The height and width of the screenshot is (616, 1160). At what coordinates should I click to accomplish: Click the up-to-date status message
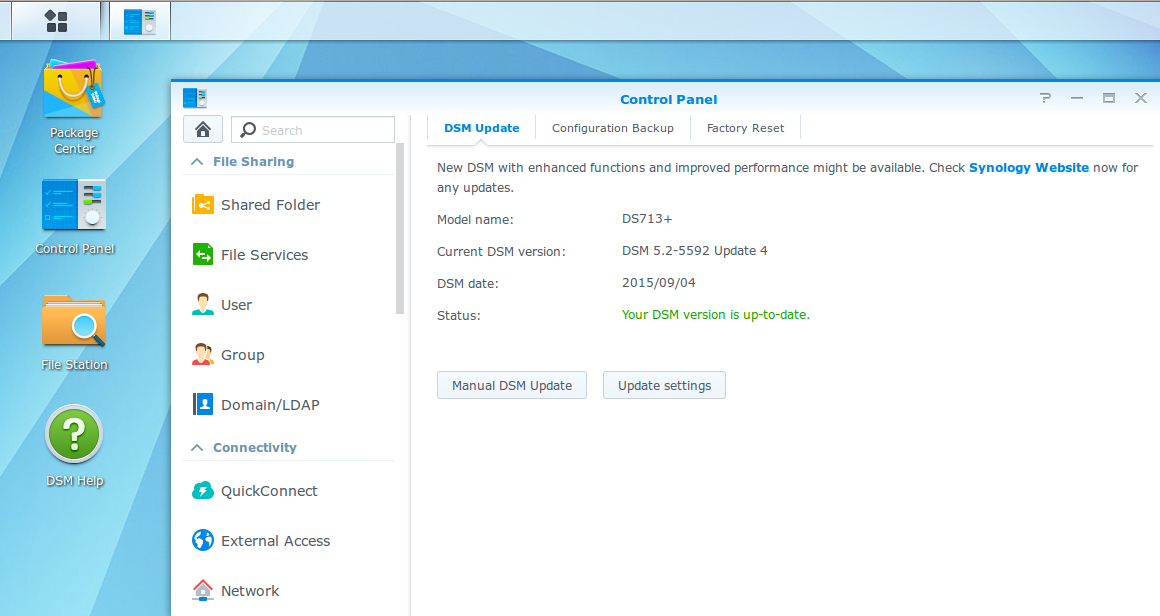[715, 315]
